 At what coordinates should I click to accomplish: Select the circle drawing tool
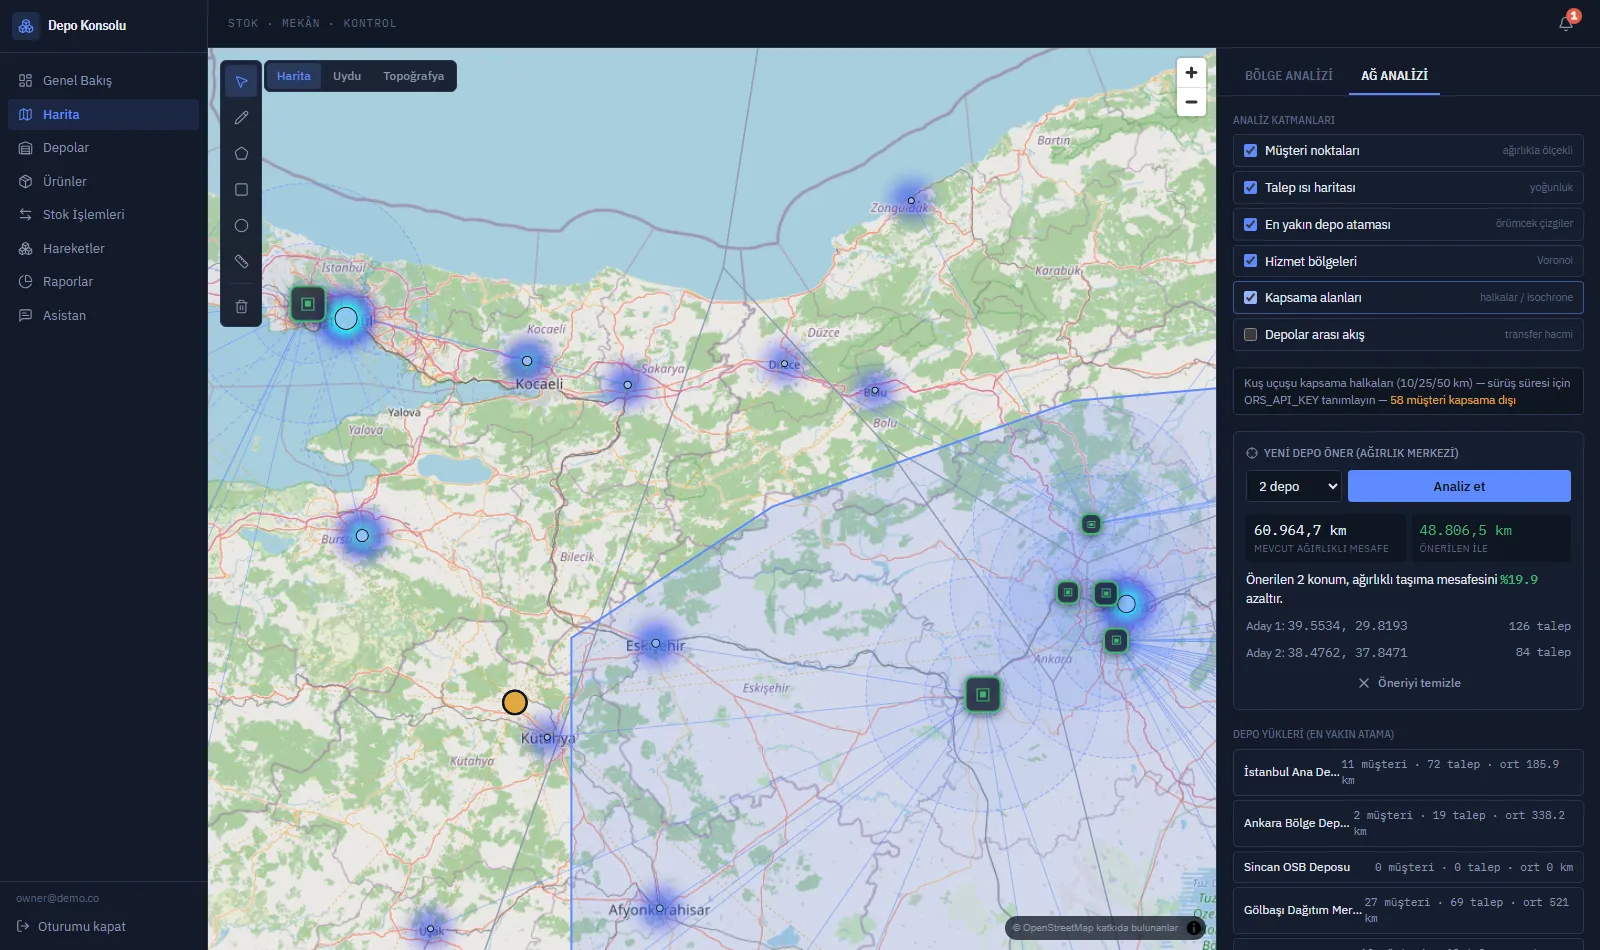(241, 226)
